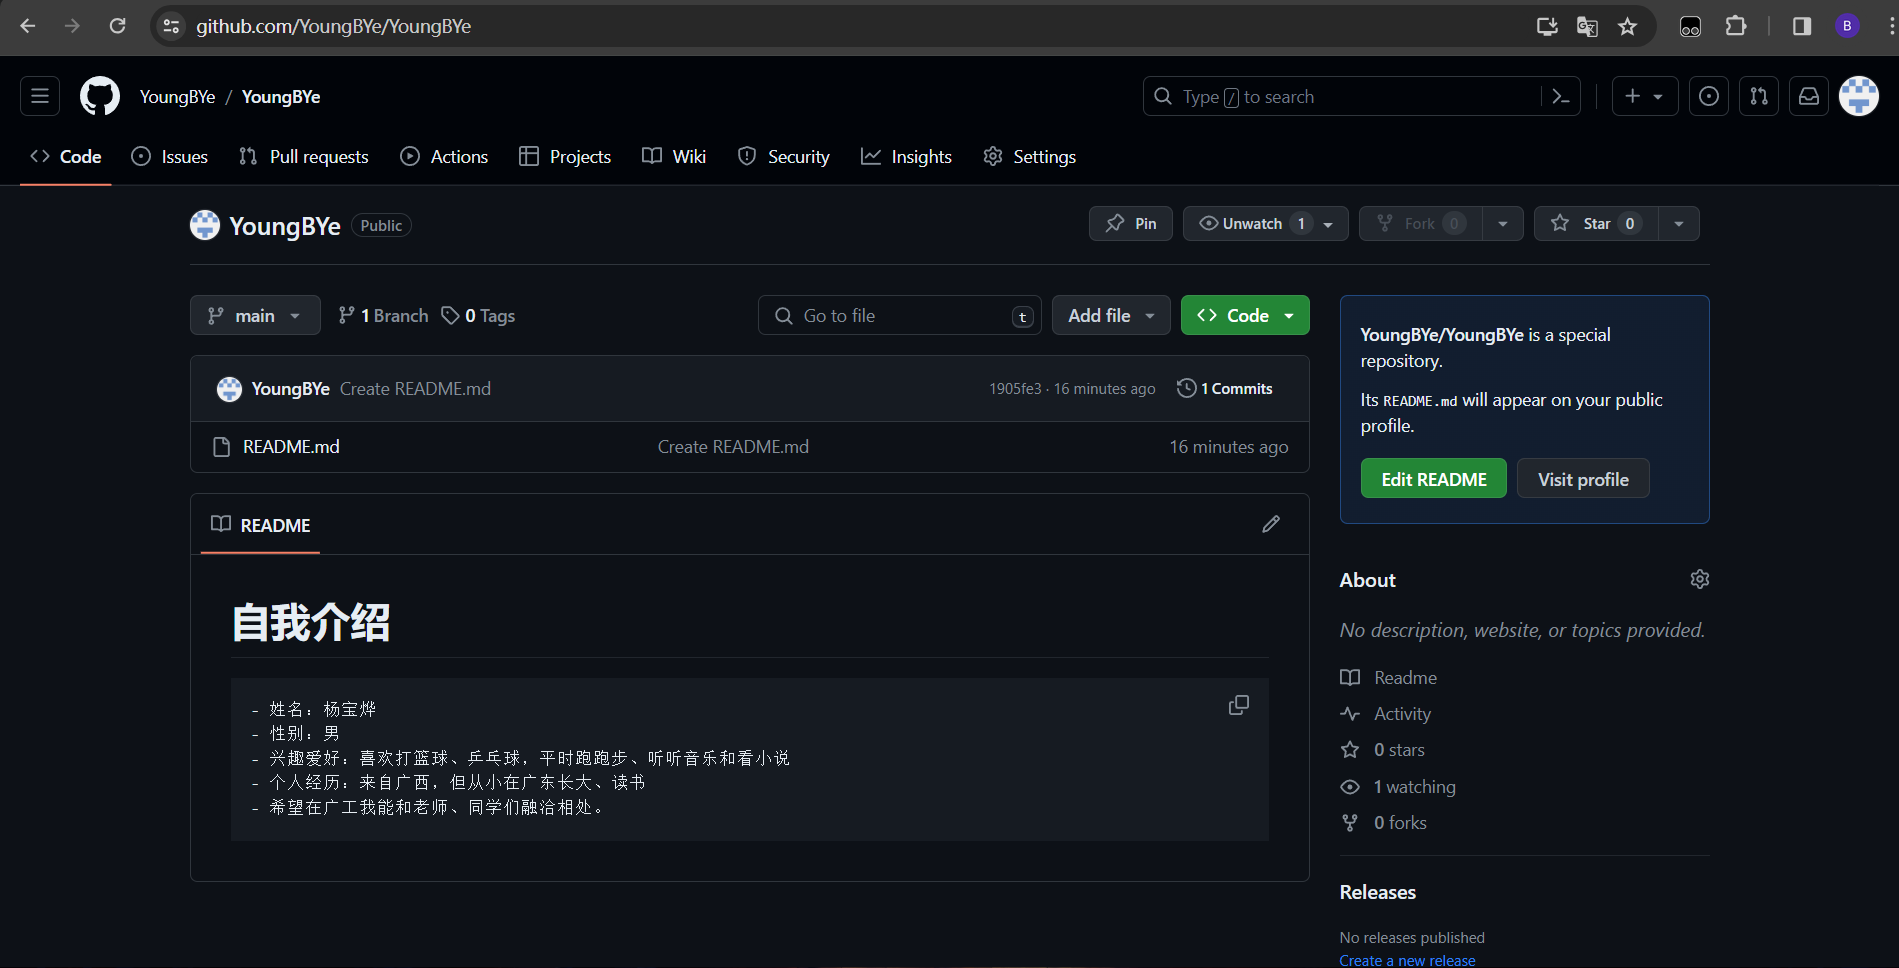Screen dimensions: 1899x968
Task: Click the commit author avatar in file list
Action: (x=229, y=389)
